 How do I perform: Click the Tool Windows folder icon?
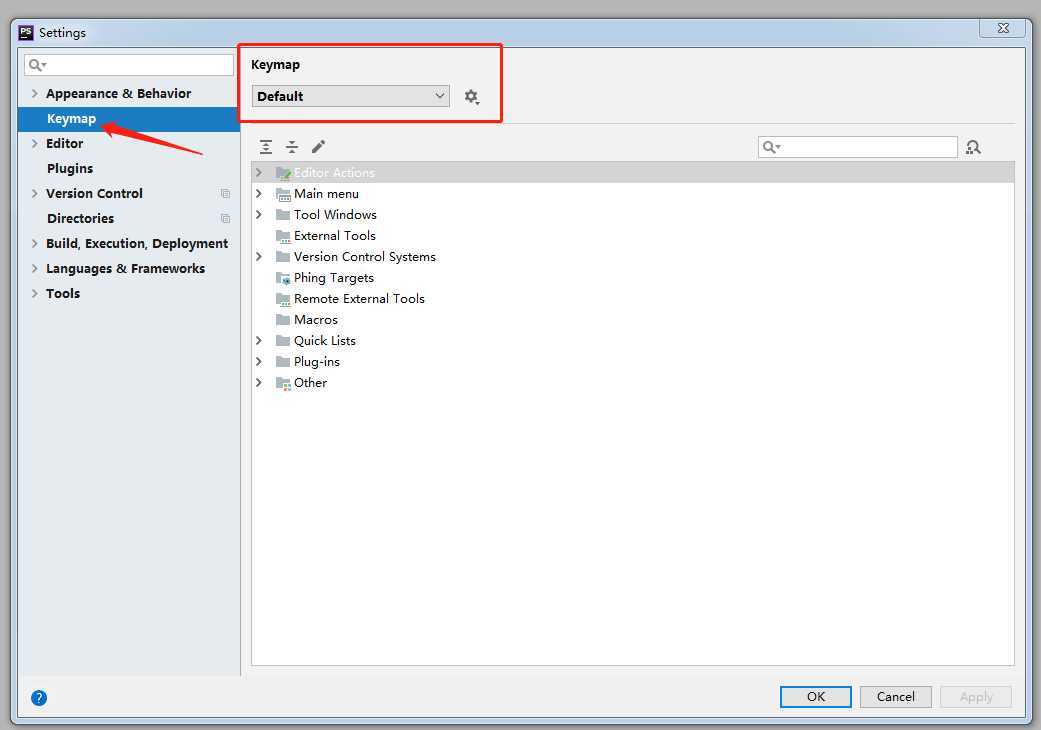tap(283, 215)
